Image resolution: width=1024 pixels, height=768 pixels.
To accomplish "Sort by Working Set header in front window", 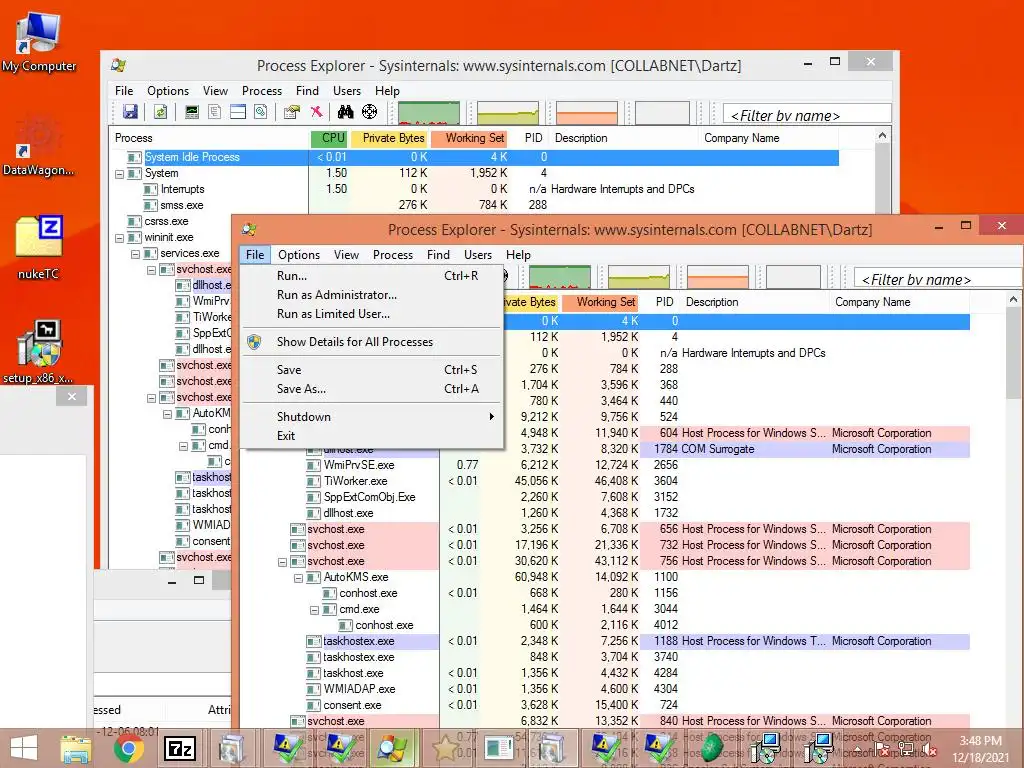I will pyautogui.click(x=601, y=302).
